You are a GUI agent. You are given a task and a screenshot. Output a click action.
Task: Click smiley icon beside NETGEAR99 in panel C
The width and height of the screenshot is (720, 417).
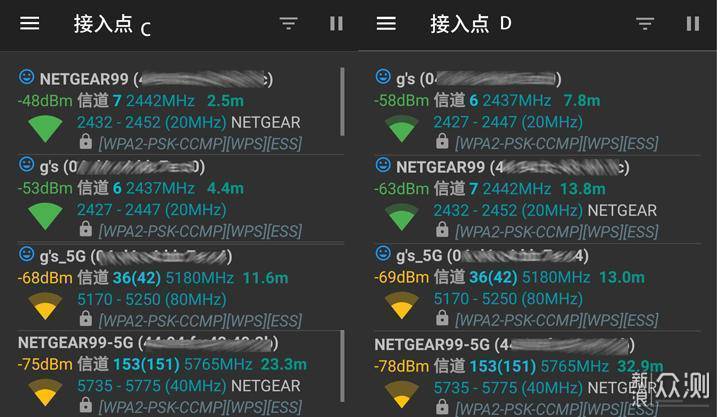point(26,77)
